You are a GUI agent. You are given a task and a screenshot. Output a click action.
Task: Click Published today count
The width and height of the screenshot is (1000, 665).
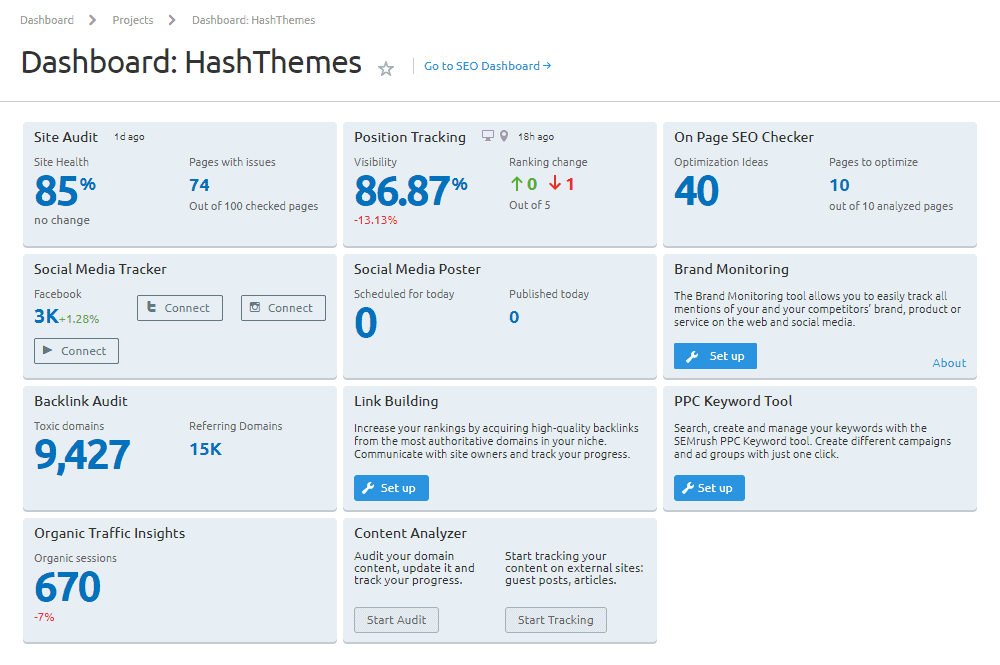click(514, 317)
